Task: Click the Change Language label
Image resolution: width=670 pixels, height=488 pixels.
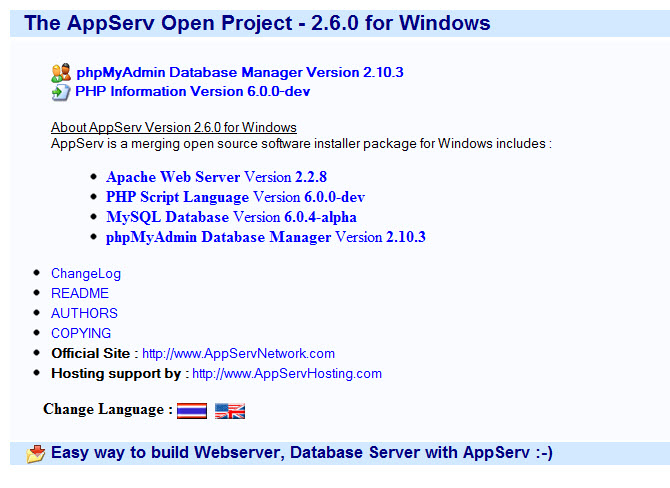Action: (108, 409)
